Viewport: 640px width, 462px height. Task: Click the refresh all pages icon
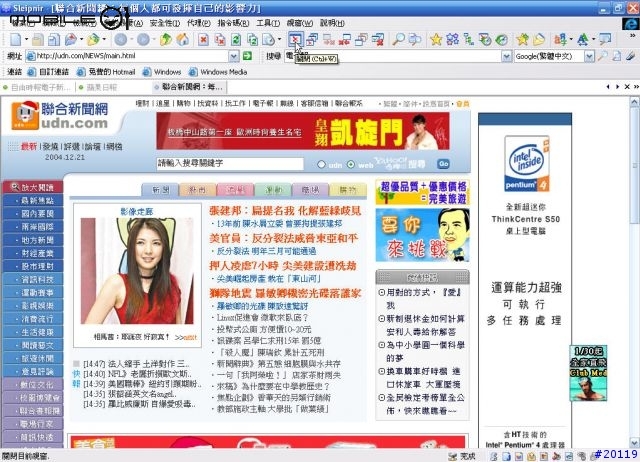(253, 40)
